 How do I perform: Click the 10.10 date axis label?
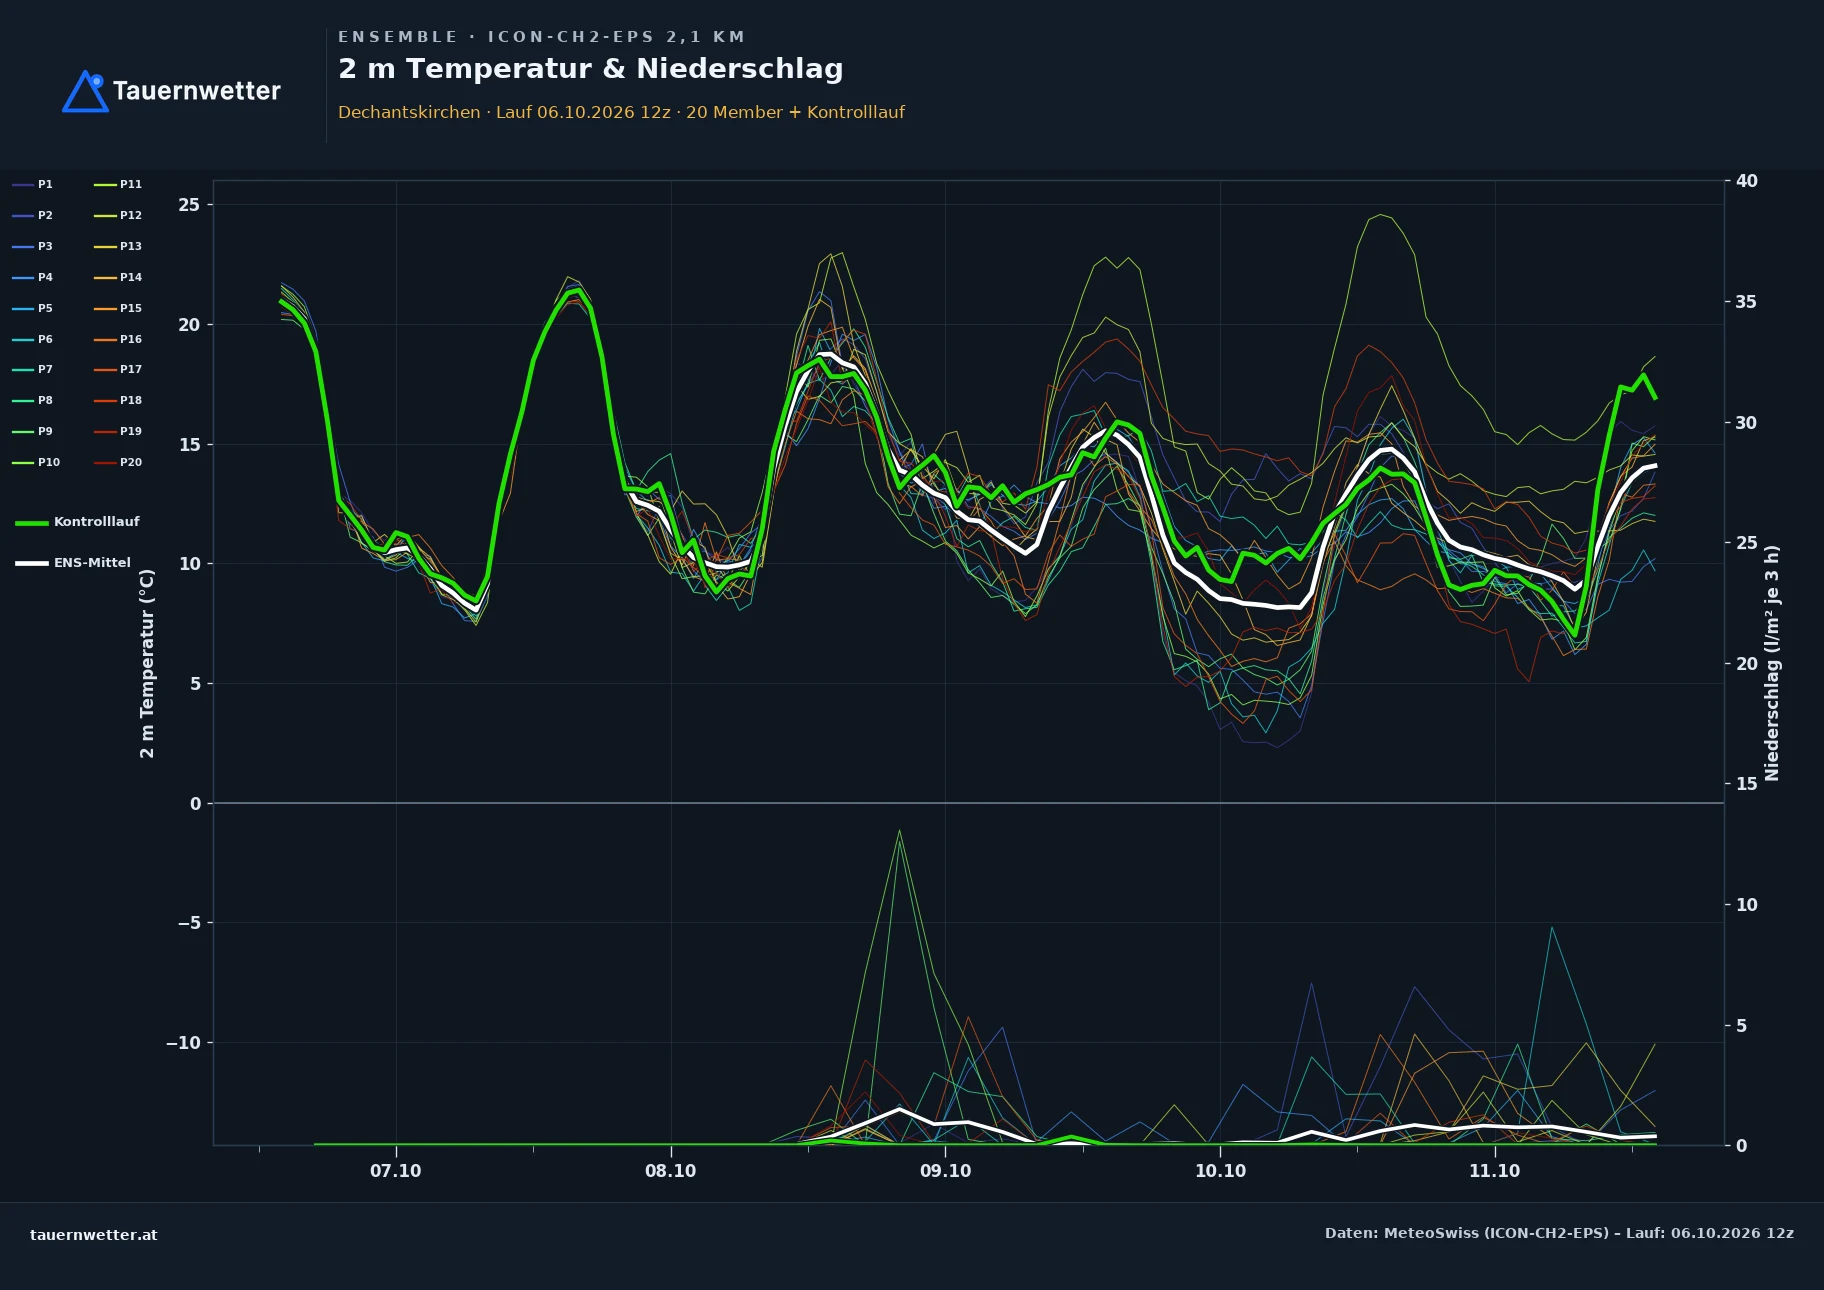coord(1221,1171)
